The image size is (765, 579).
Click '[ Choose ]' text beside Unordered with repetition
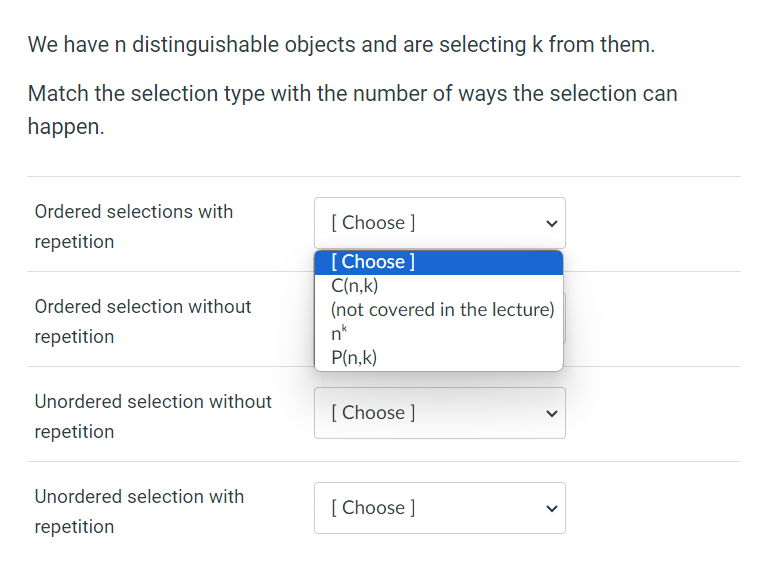(373, 508)
